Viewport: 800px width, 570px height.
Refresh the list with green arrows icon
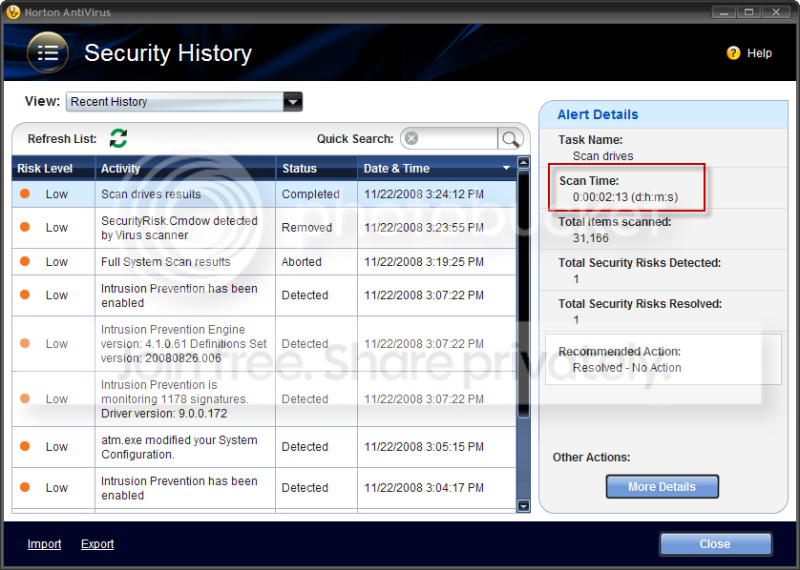point(118,138)
